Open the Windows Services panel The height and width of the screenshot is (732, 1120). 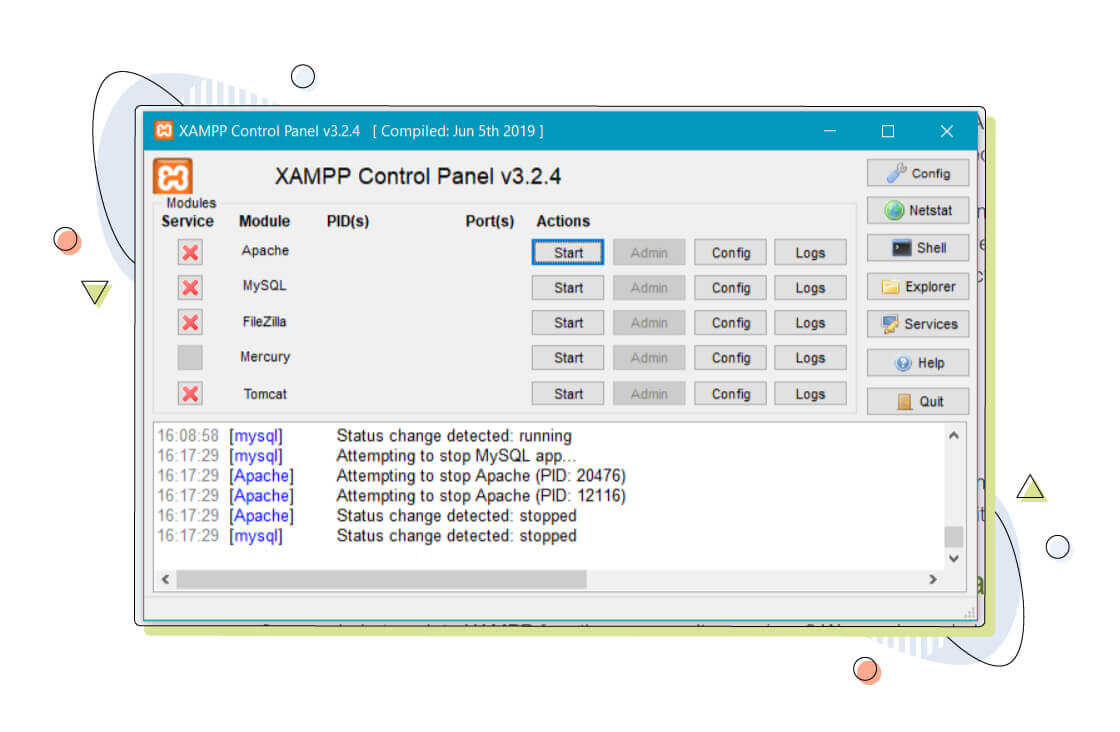coord(918,324)
